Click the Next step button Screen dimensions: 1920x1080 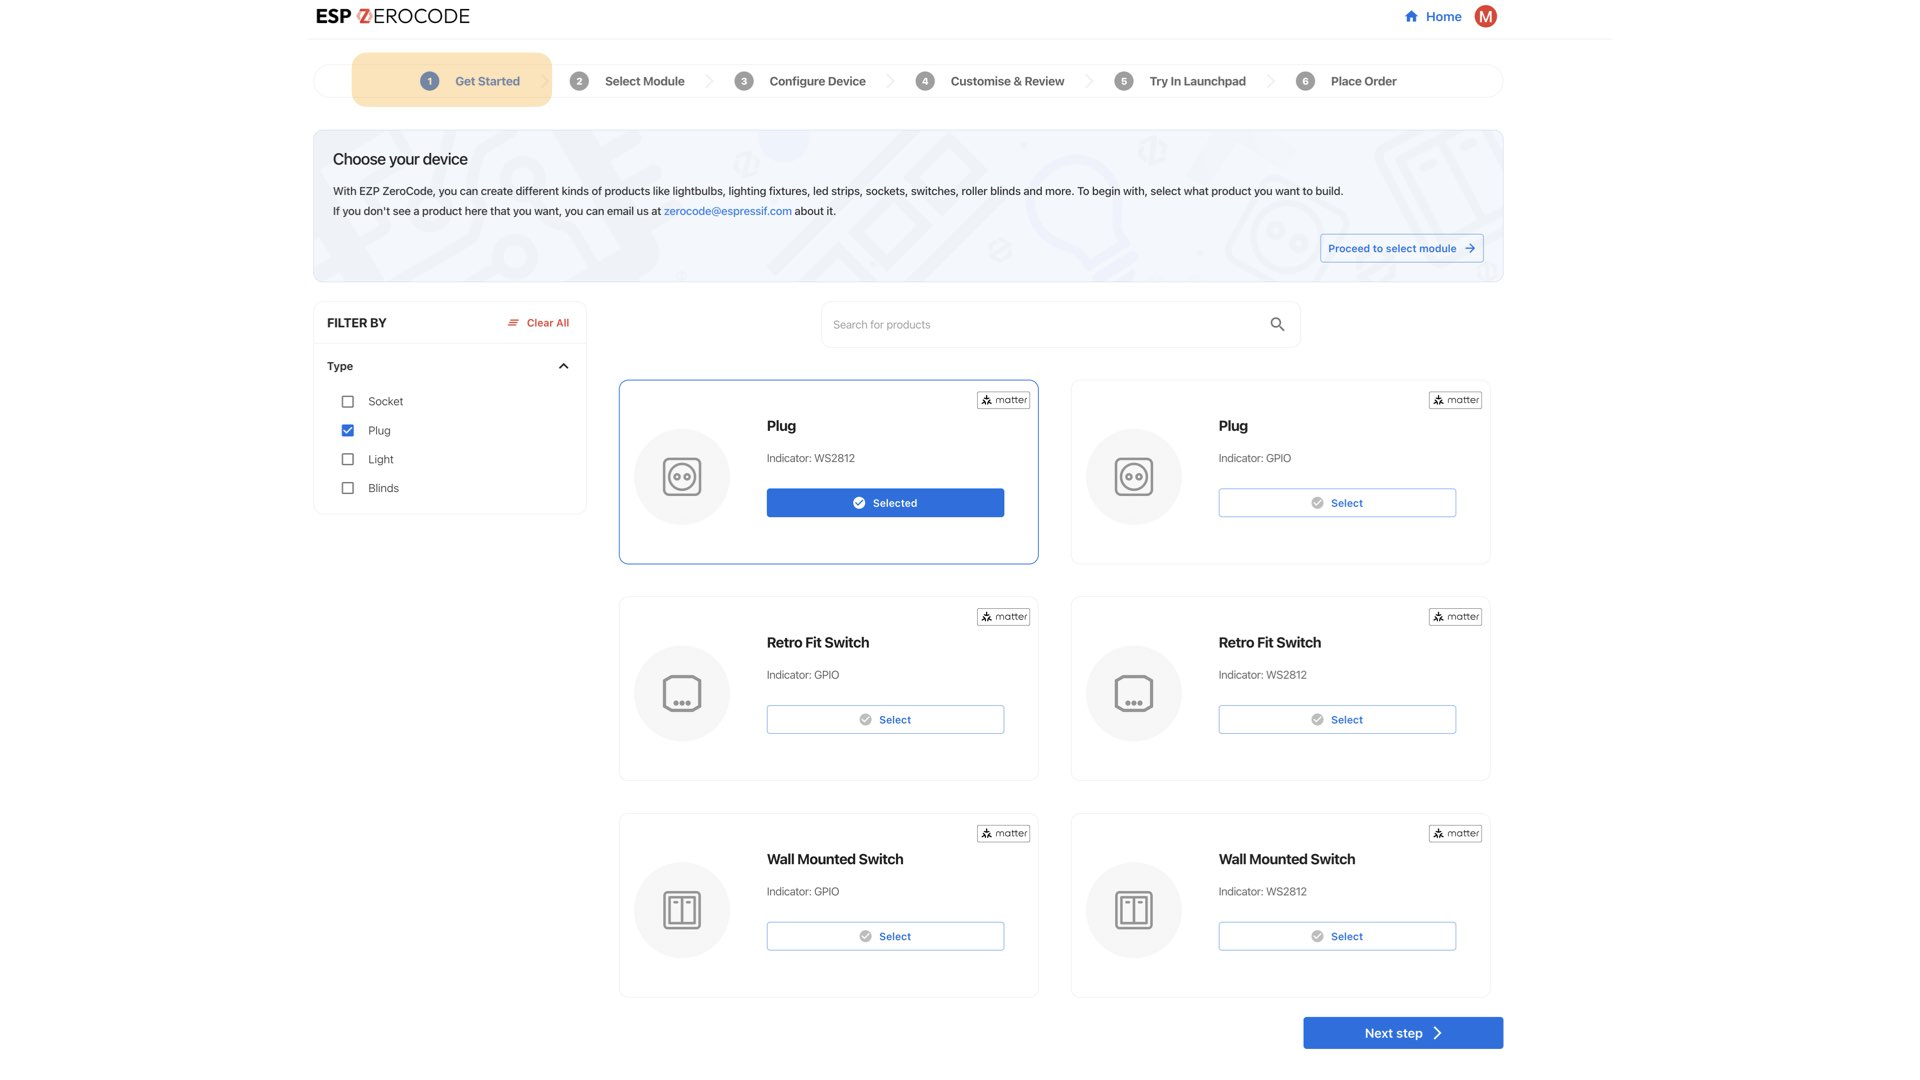pyautogui.click(x=1402, y=1032)
